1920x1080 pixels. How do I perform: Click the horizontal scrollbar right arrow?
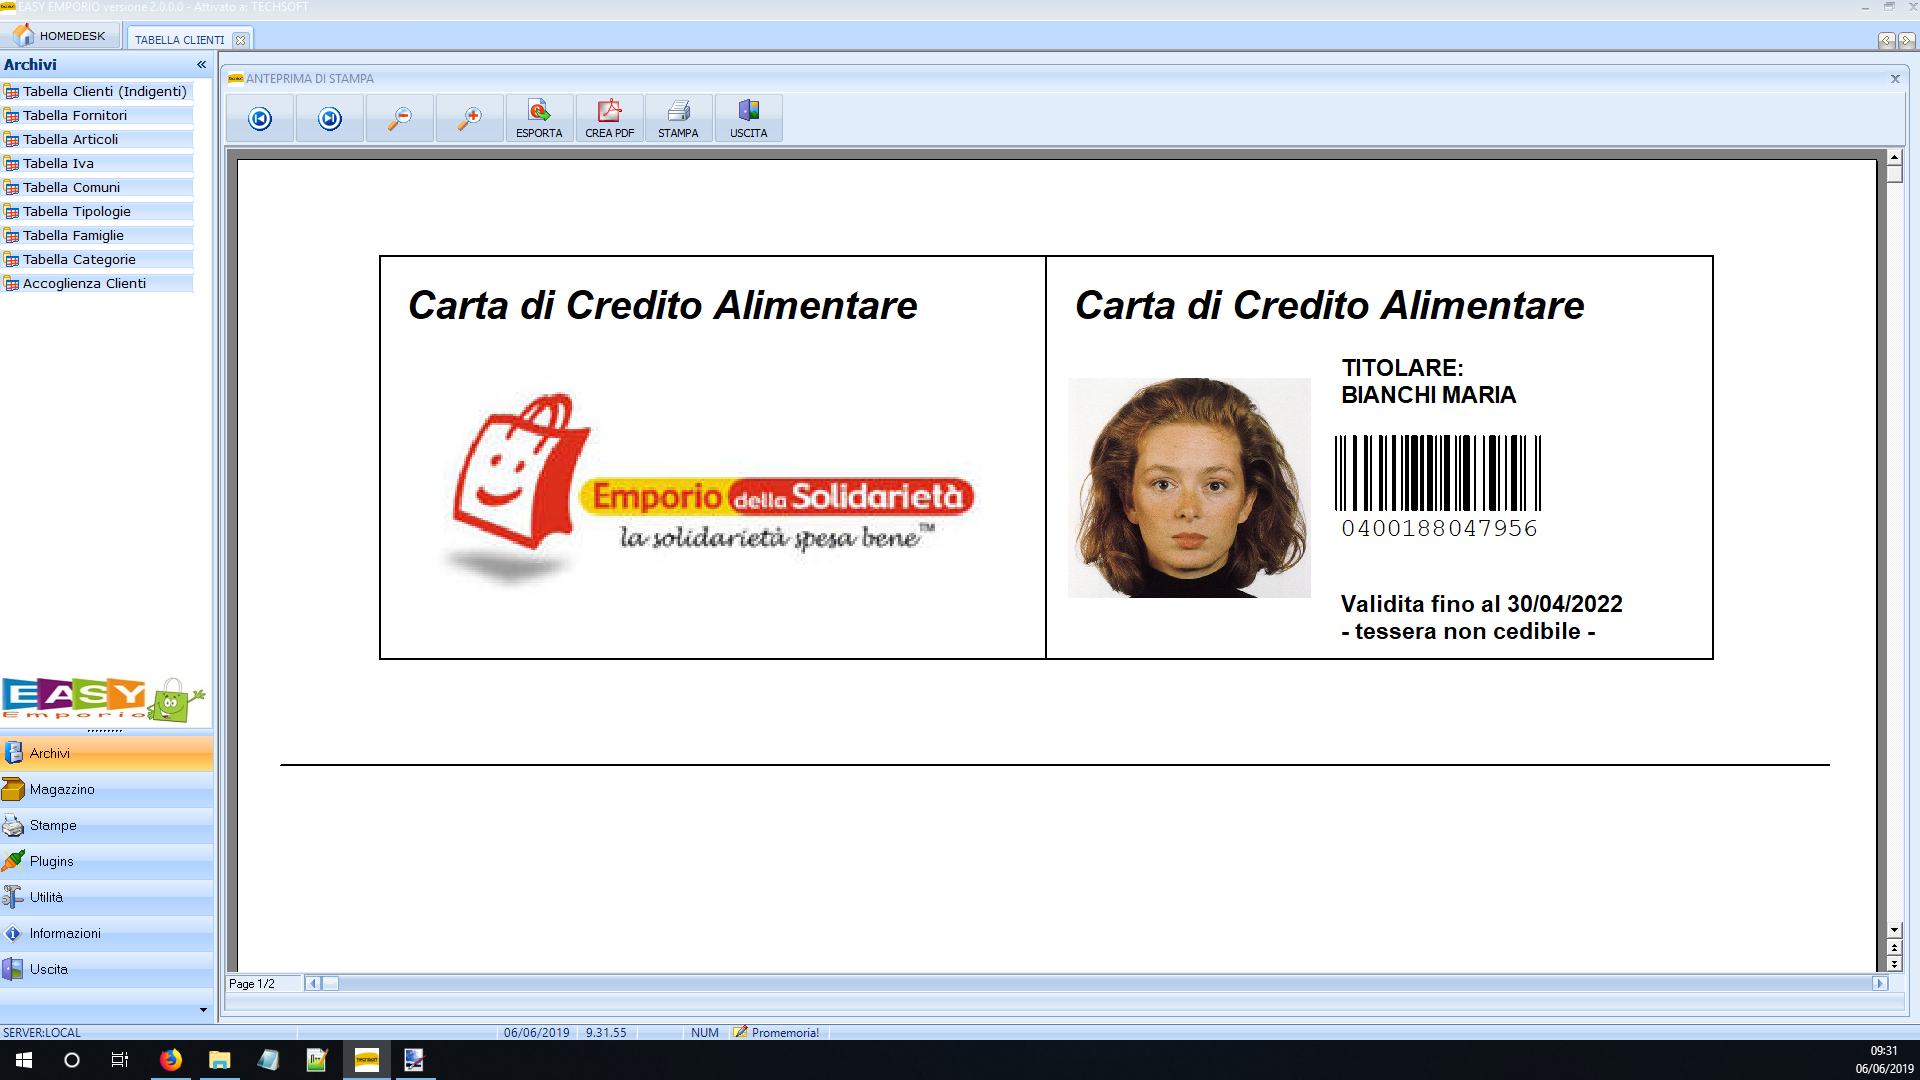(1879, 983)
